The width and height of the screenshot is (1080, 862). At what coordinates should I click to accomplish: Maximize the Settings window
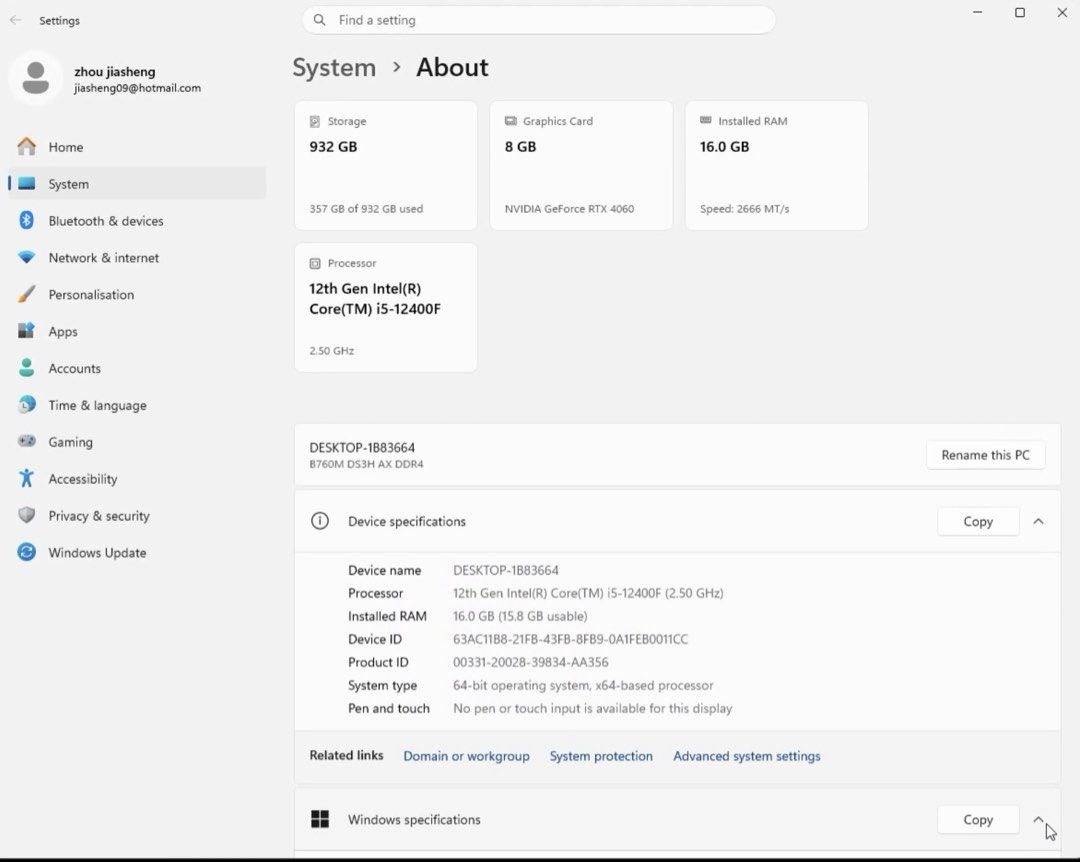1020,12
